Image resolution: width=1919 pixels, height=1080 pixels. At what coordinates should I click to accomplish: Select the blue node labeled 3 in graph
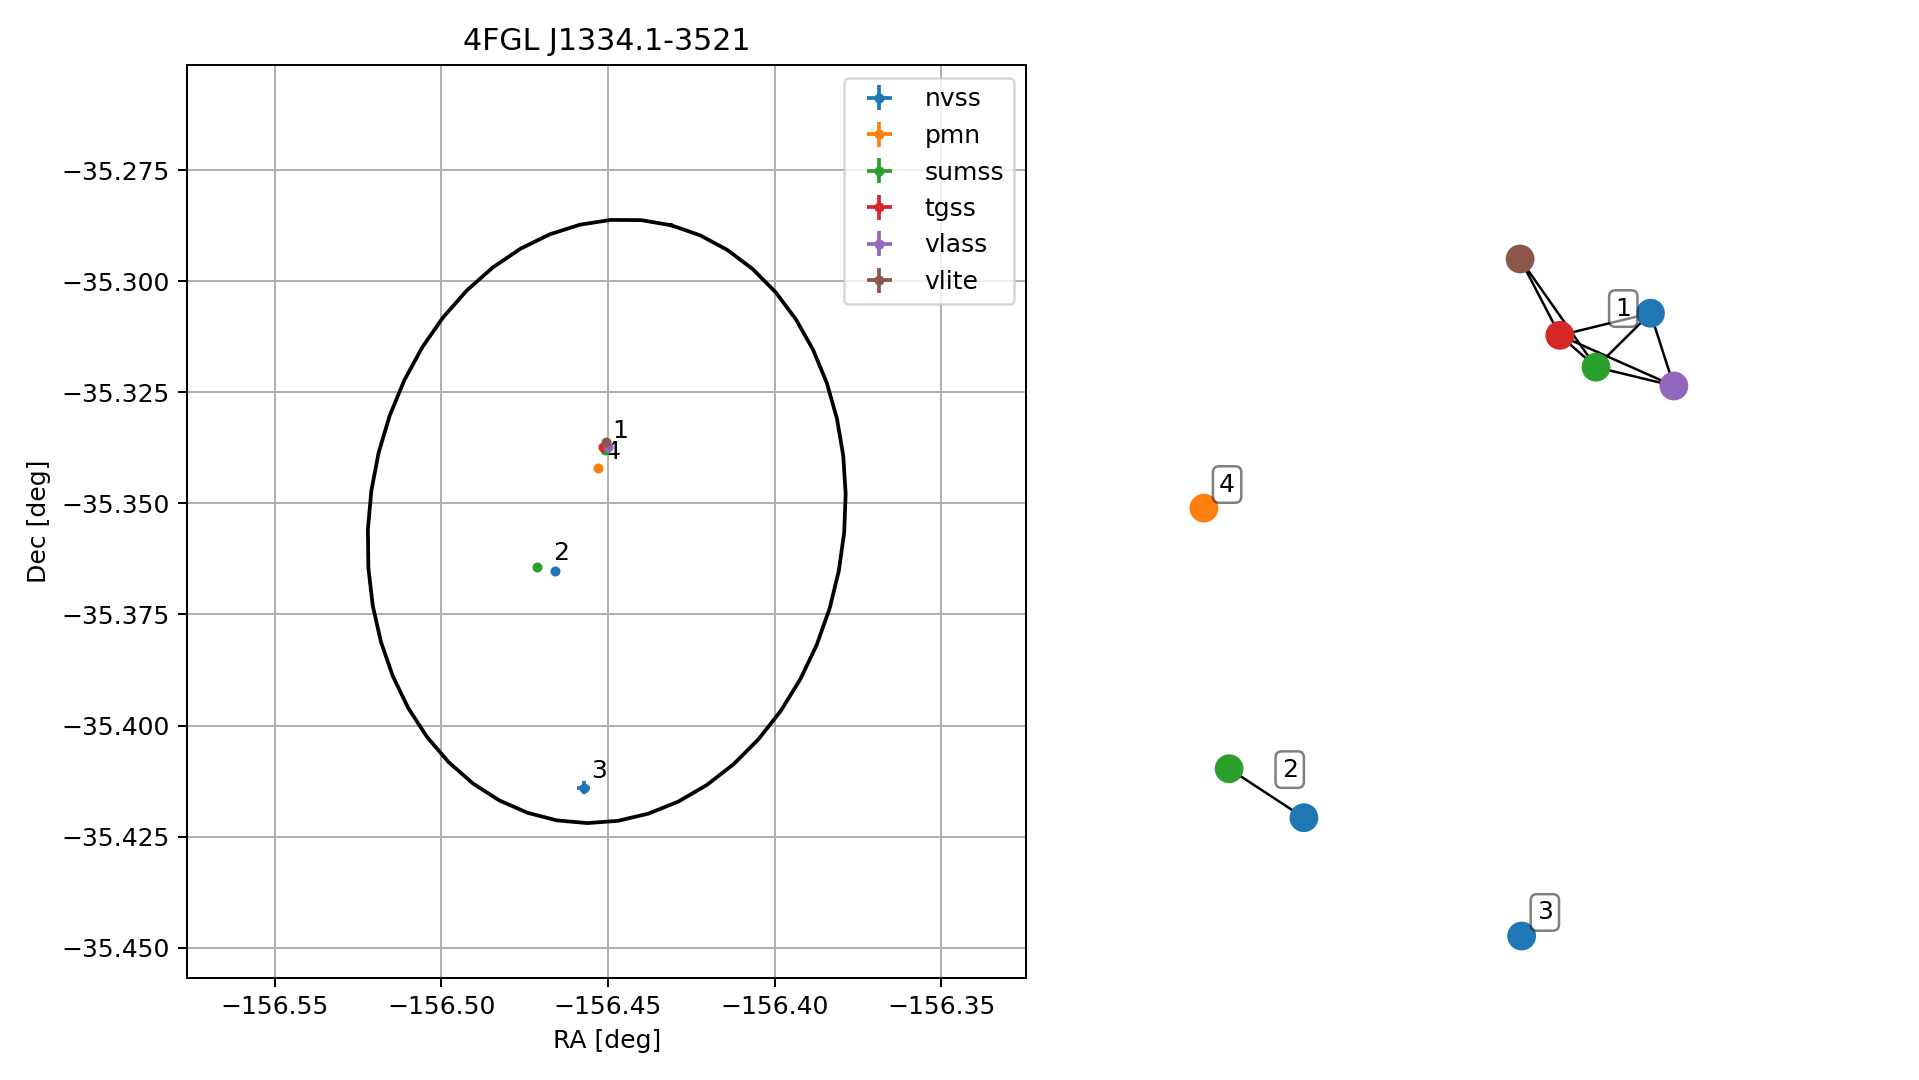pyautogui.click(x=1522, y=936)
